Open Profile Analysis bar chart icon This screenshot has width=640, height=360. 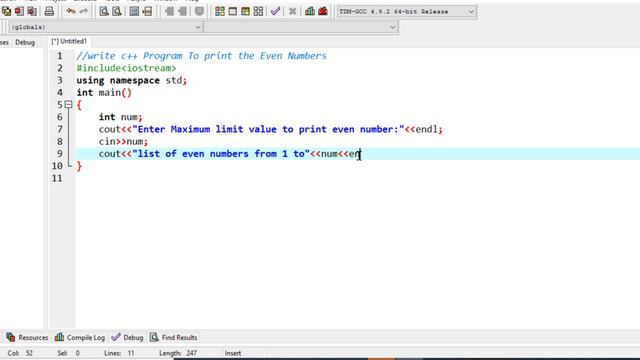[310, 11]
